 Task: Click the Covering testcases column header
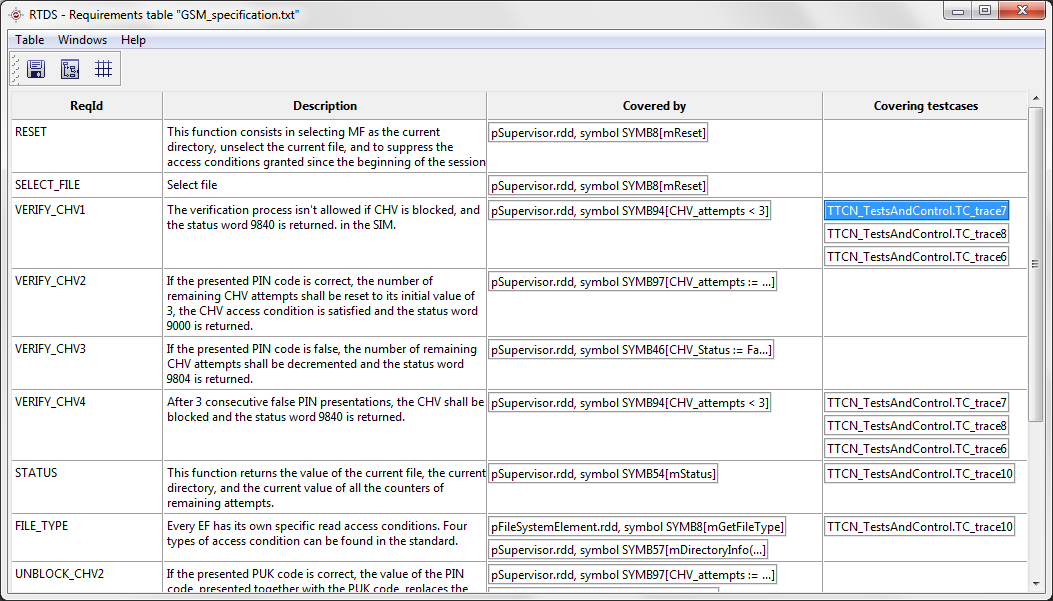(925, 106)
